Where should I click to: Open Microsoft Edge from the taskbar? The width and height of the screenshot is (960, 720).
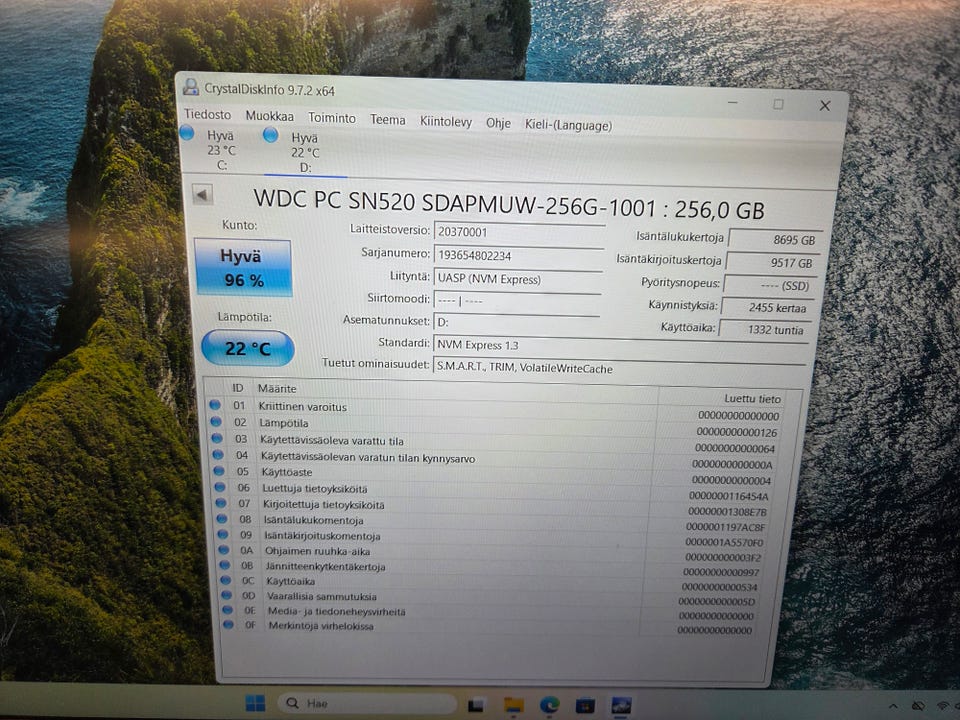(x=549, y=705)
